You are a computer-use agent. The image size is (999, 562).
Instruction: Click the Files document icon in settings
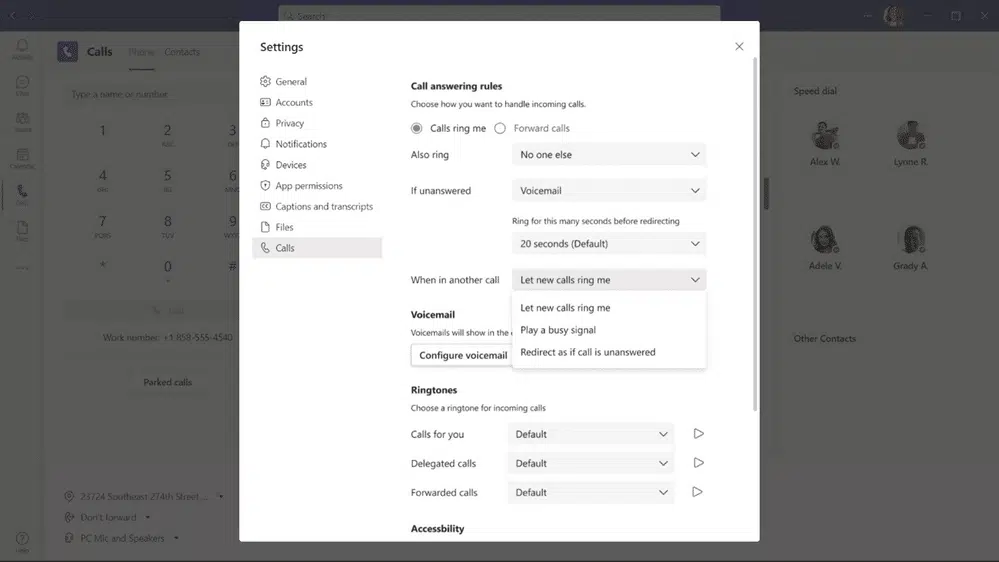pyautogui.click(x=265, y=227)
